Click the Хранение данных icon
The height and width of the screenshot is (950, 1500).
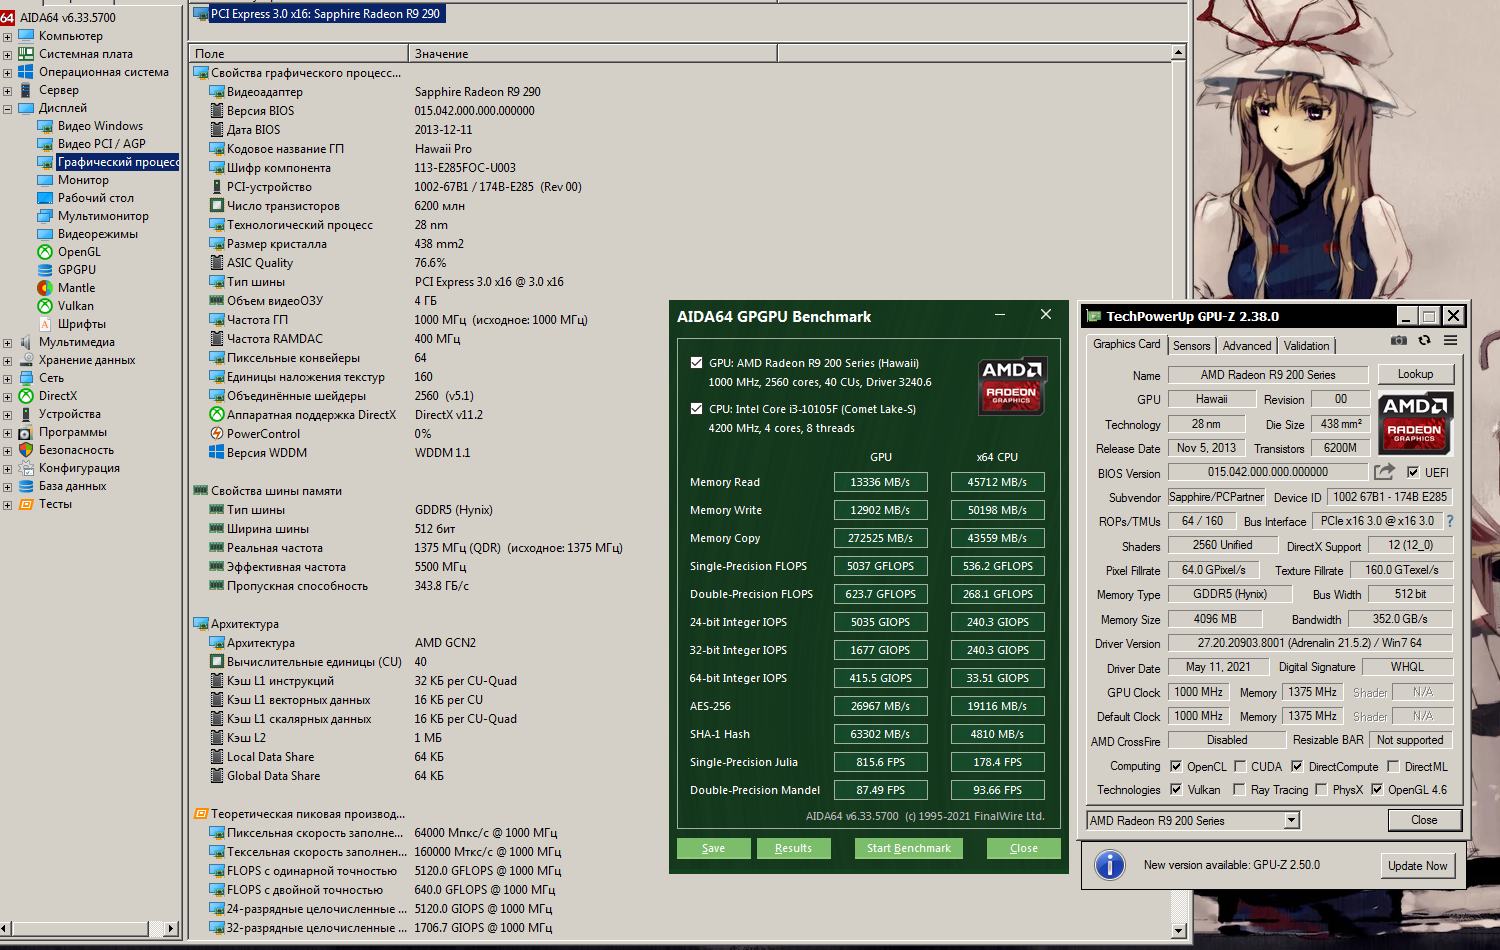coord(26,360)
